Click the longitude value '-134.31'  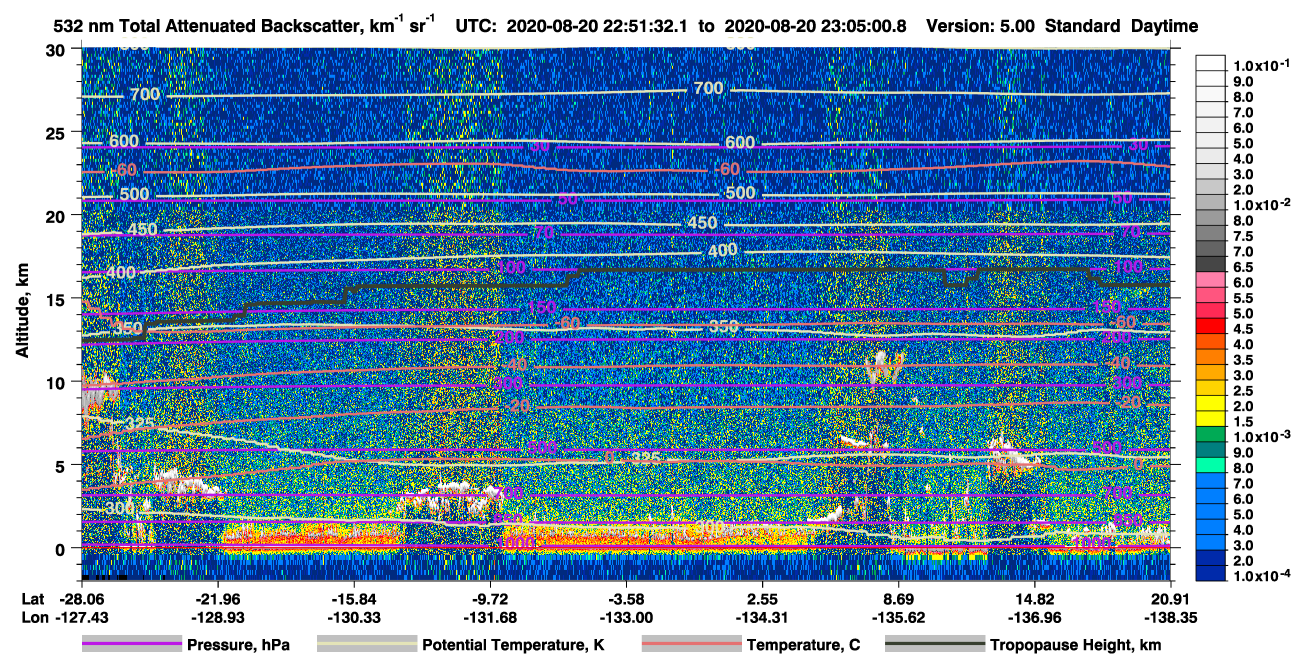point(762,617)
